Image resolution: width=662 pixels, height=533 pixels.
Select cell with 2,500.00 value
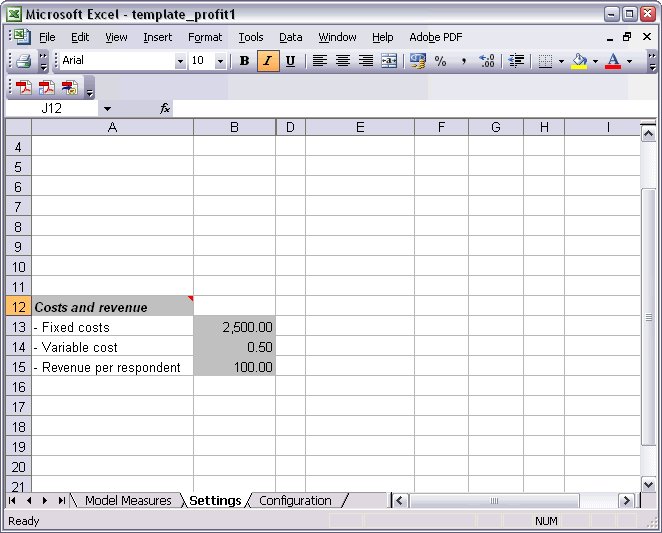point(234,327)
